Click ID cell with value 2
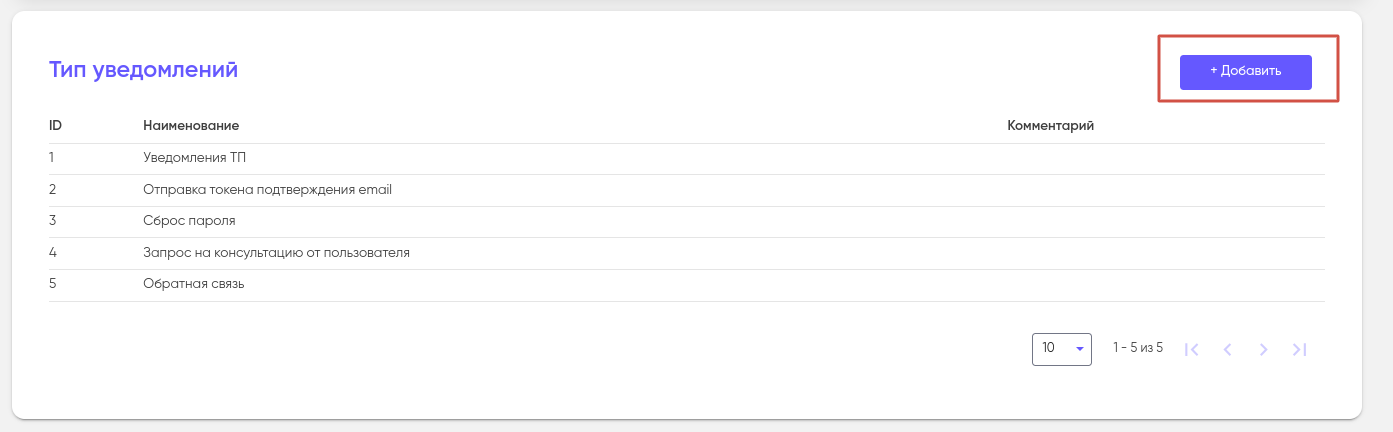 pos(53,190)
